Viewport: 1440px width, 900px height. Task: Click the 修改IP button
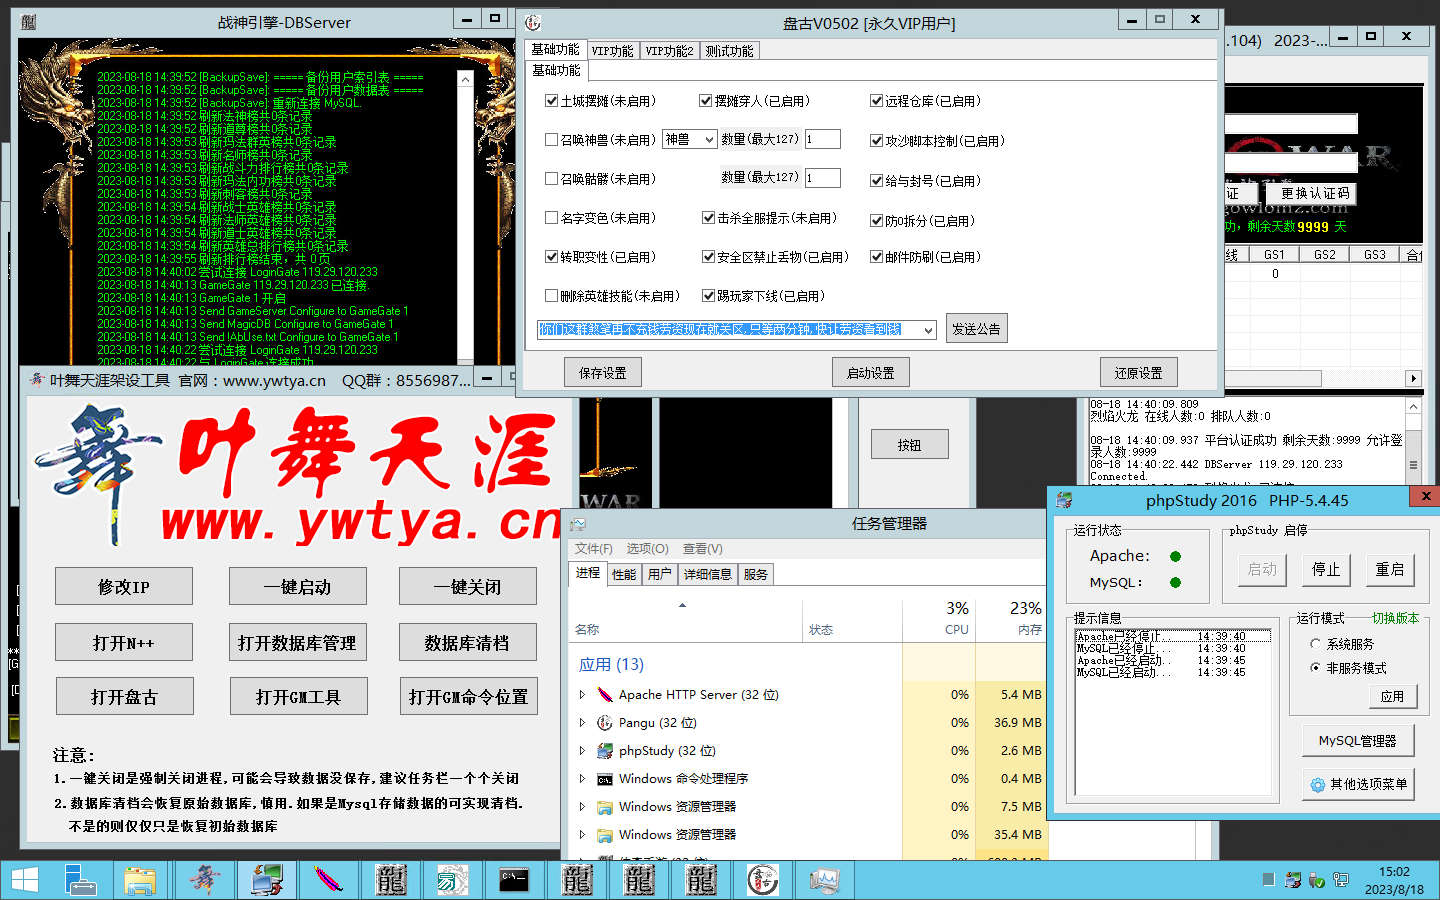pyautogui.click(x=124, y=586)
